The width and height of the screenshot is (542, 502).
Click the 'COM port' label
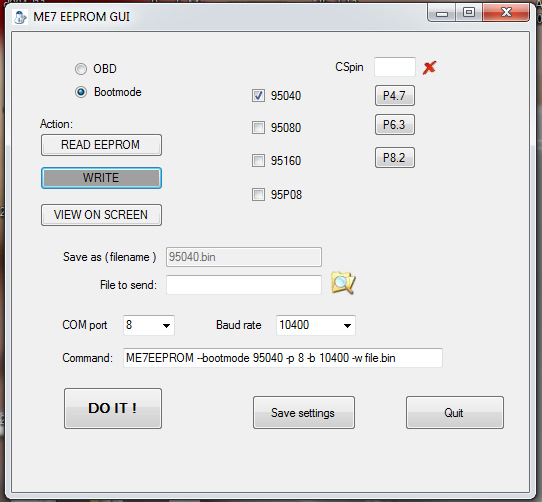[85, 325]
